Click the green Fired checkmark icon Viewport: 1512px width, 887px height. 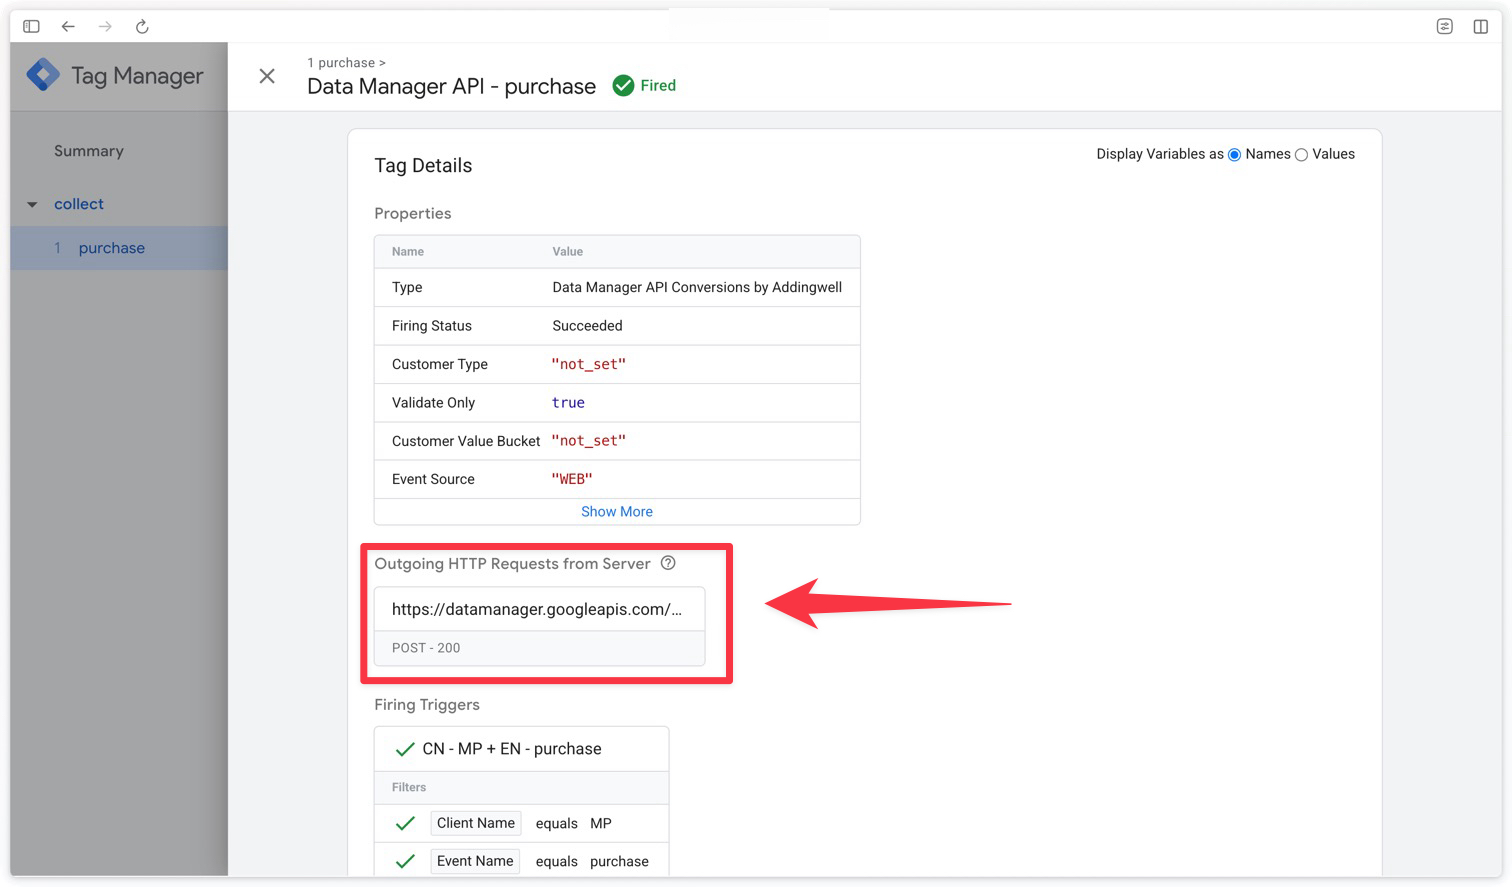click(x=623, y=86)
